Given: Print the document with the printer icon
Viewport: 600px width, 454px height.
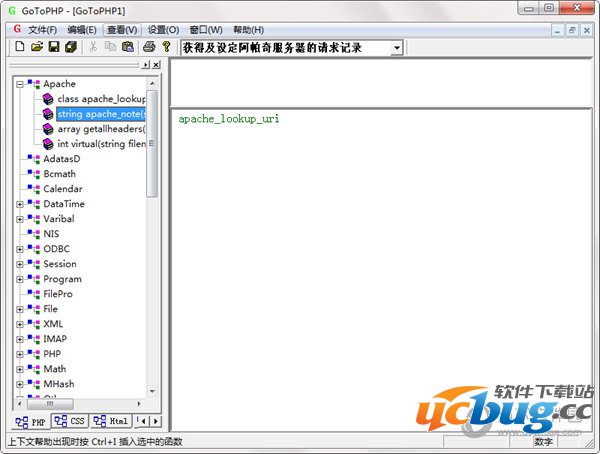Looking at the screenshot, I should click(149, 47).
